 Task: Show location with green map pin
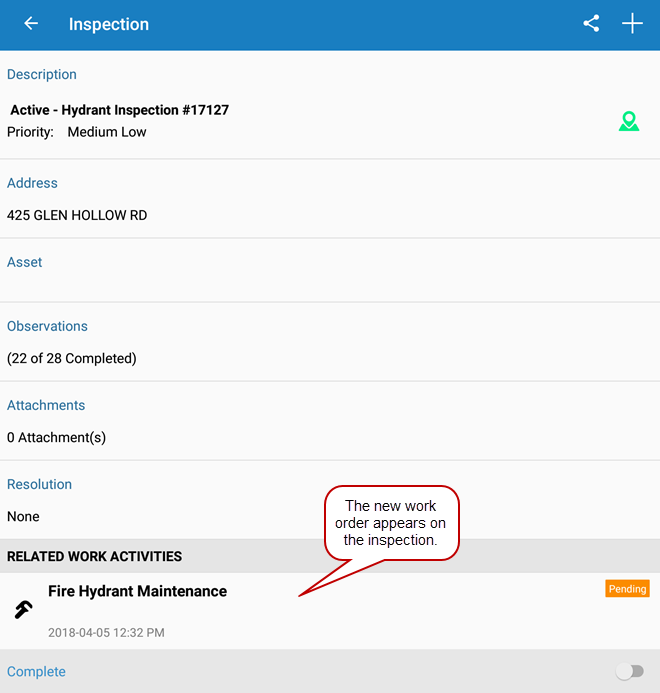coord(628,122)
